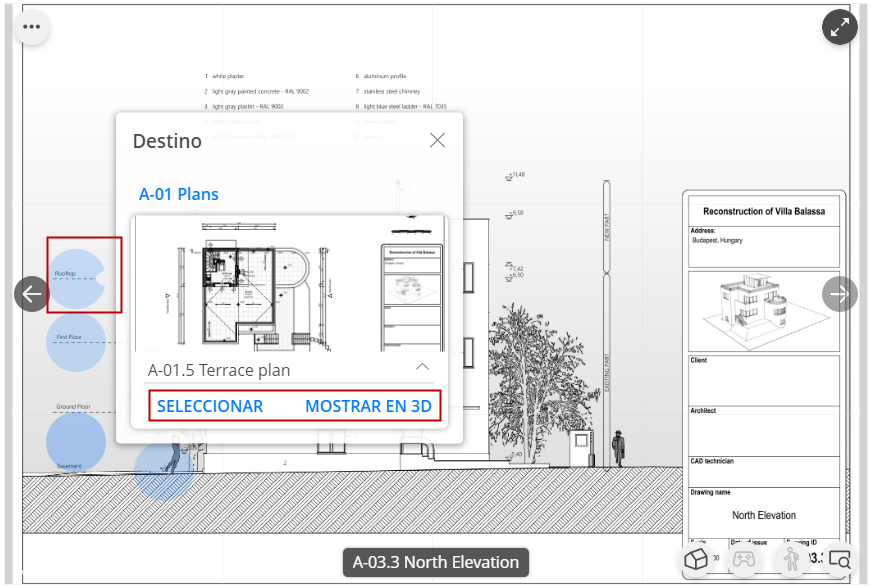Viewport: 871px width, 588px height.
Task: Open the A-01 Plans link
Action: (178, 194)
